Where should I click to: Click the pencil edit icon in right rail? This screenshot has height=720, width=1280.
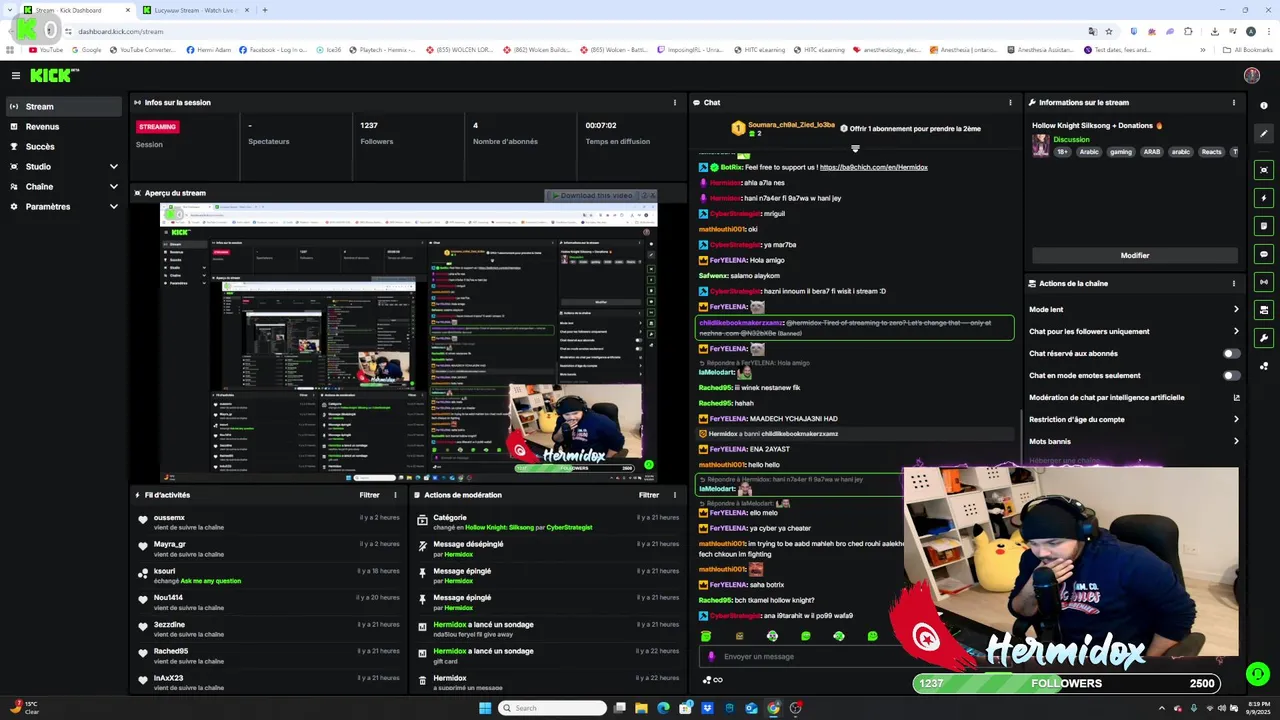[1264, 134]
